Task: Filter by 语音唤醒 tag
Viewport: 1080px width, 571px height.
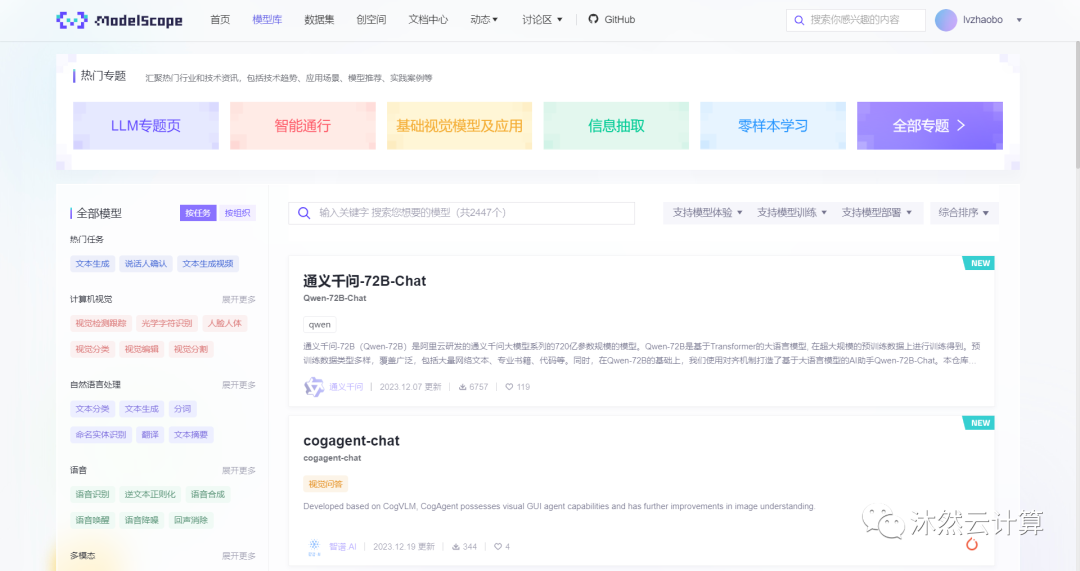Action: click(92, 520)
